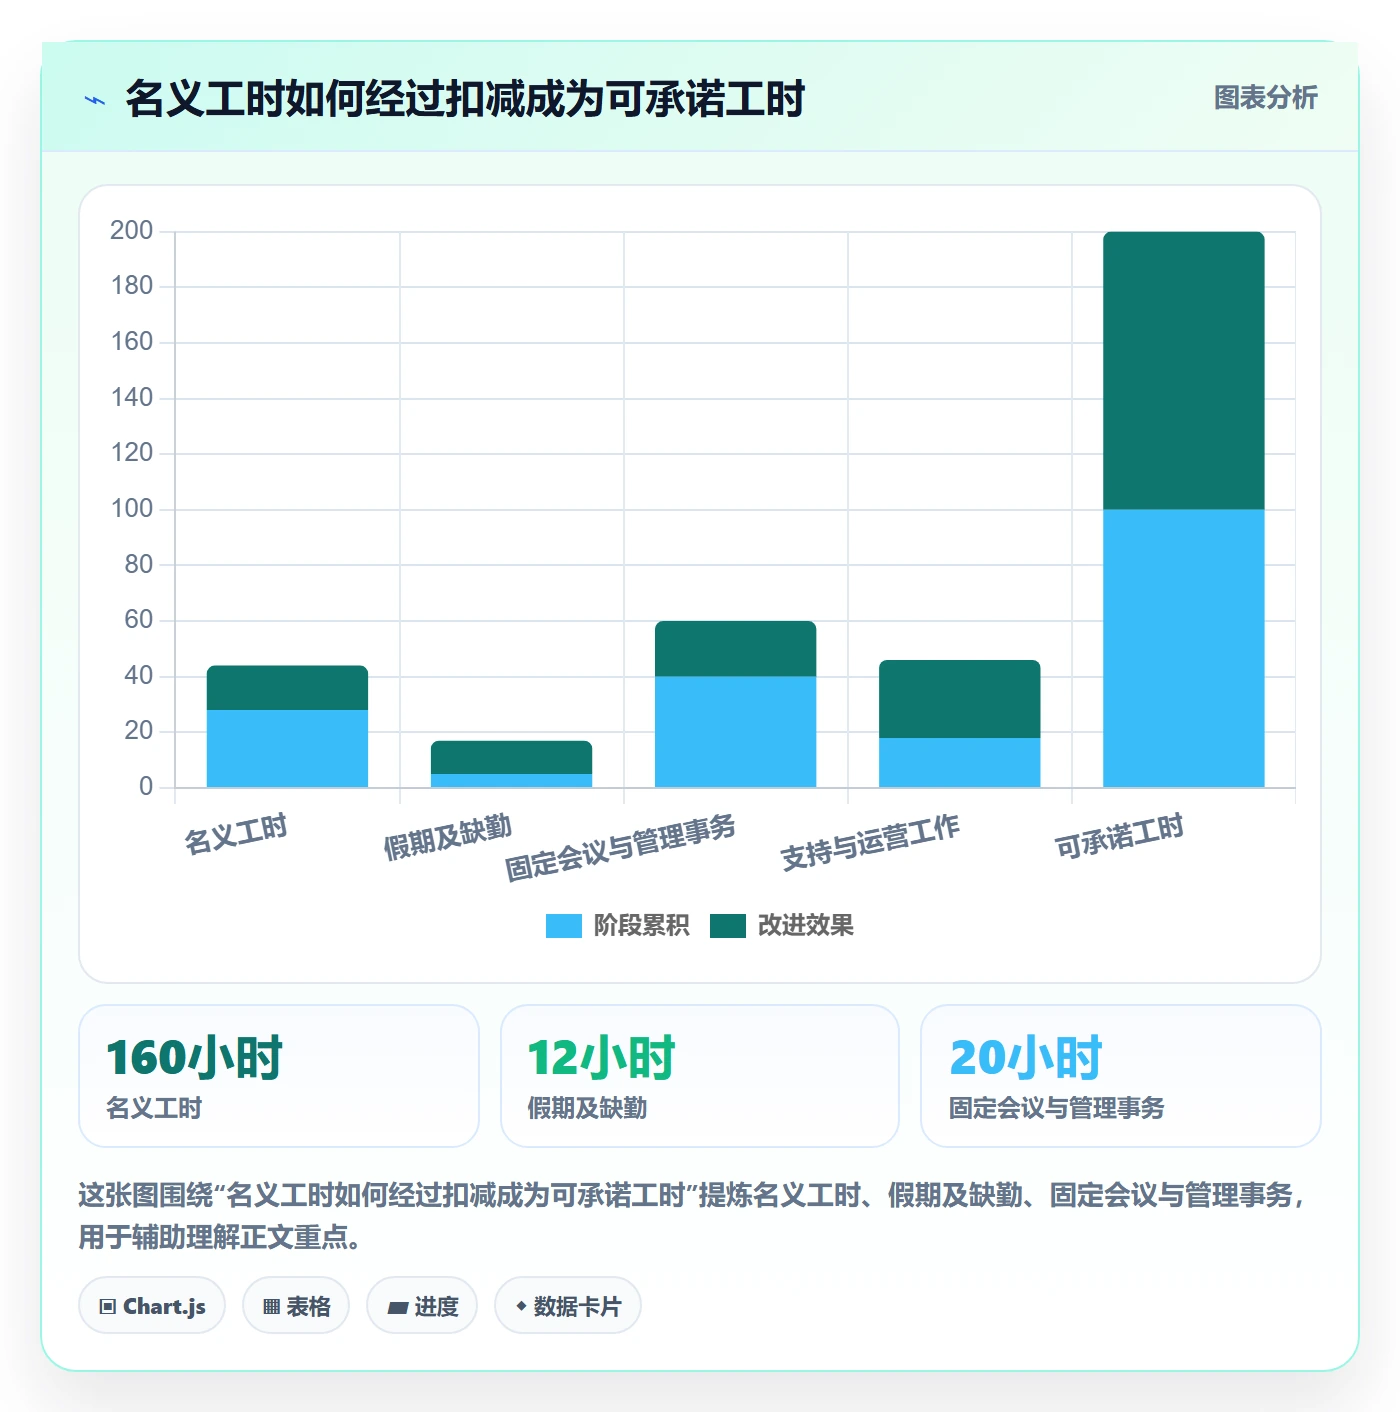Click the green segment of 可承诺工时 bar
This screenshot has width=1400, height=1412.
click(x=1183, y=371)
